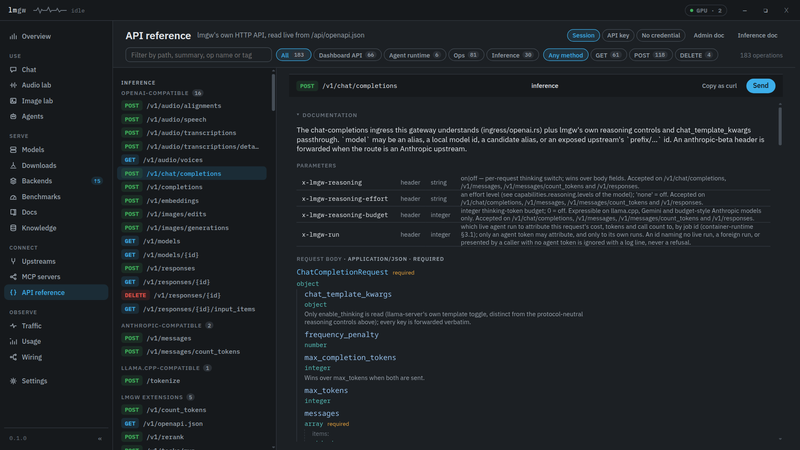Collapse the OpenAI-compatible group
Screen dimensions: 800x450
coord(162,93)
